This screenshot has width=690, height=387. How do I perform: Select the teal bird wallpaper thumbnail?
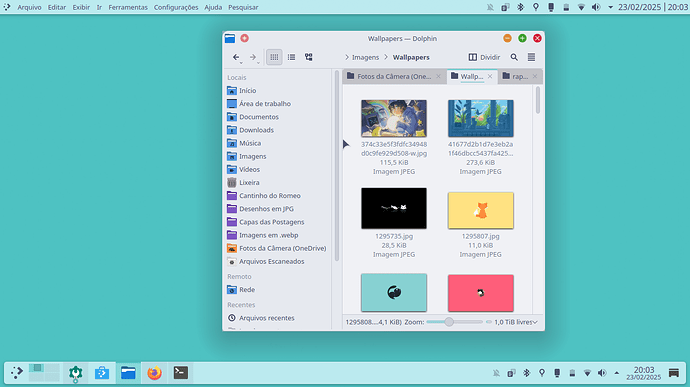click(394, 292)
